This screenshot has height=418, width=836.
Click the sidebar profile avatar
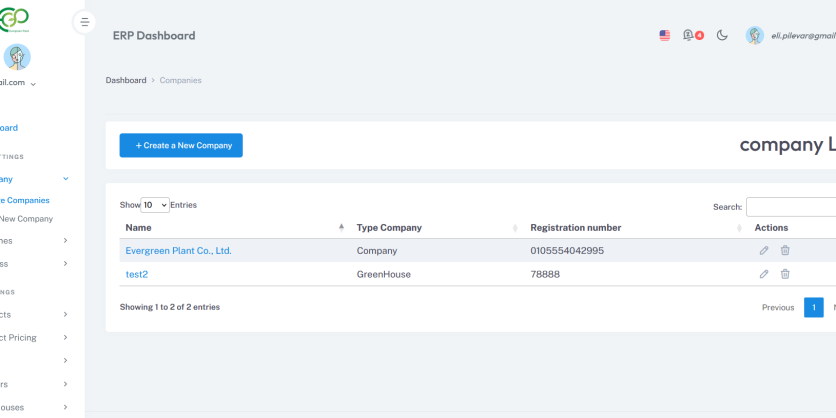tap(17, 57)
